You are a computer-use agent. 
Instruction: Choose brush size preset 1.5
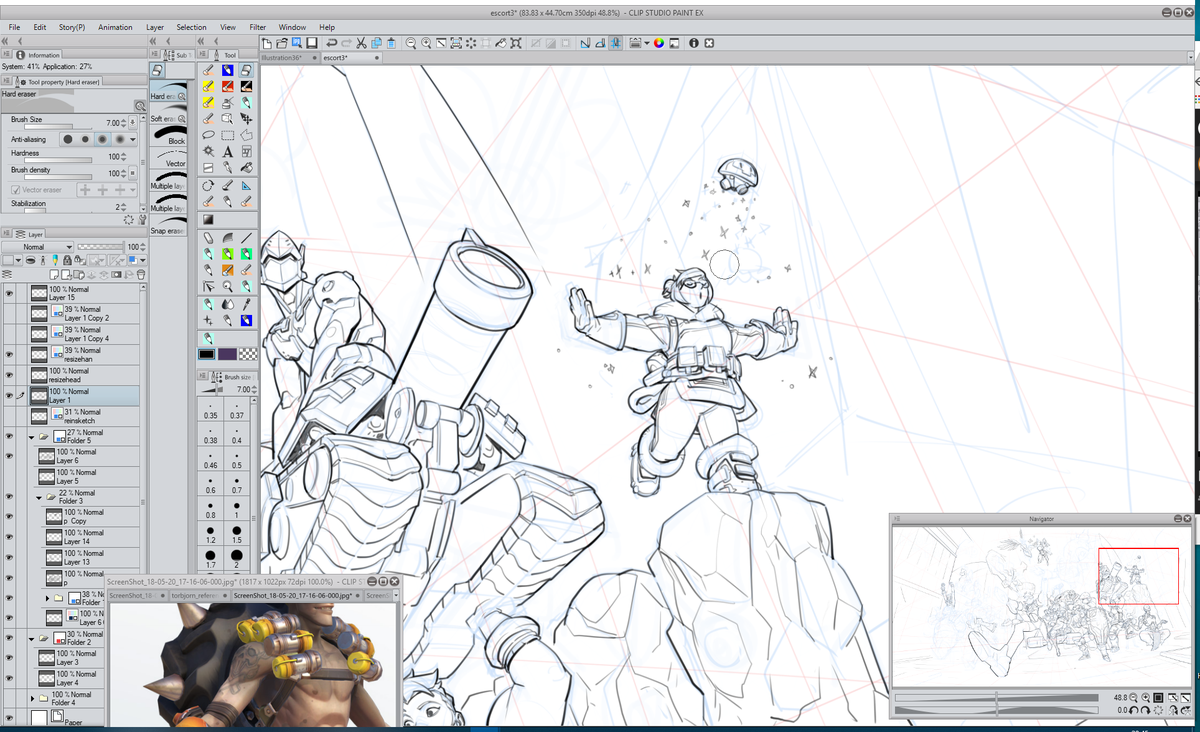coord(237,535)
